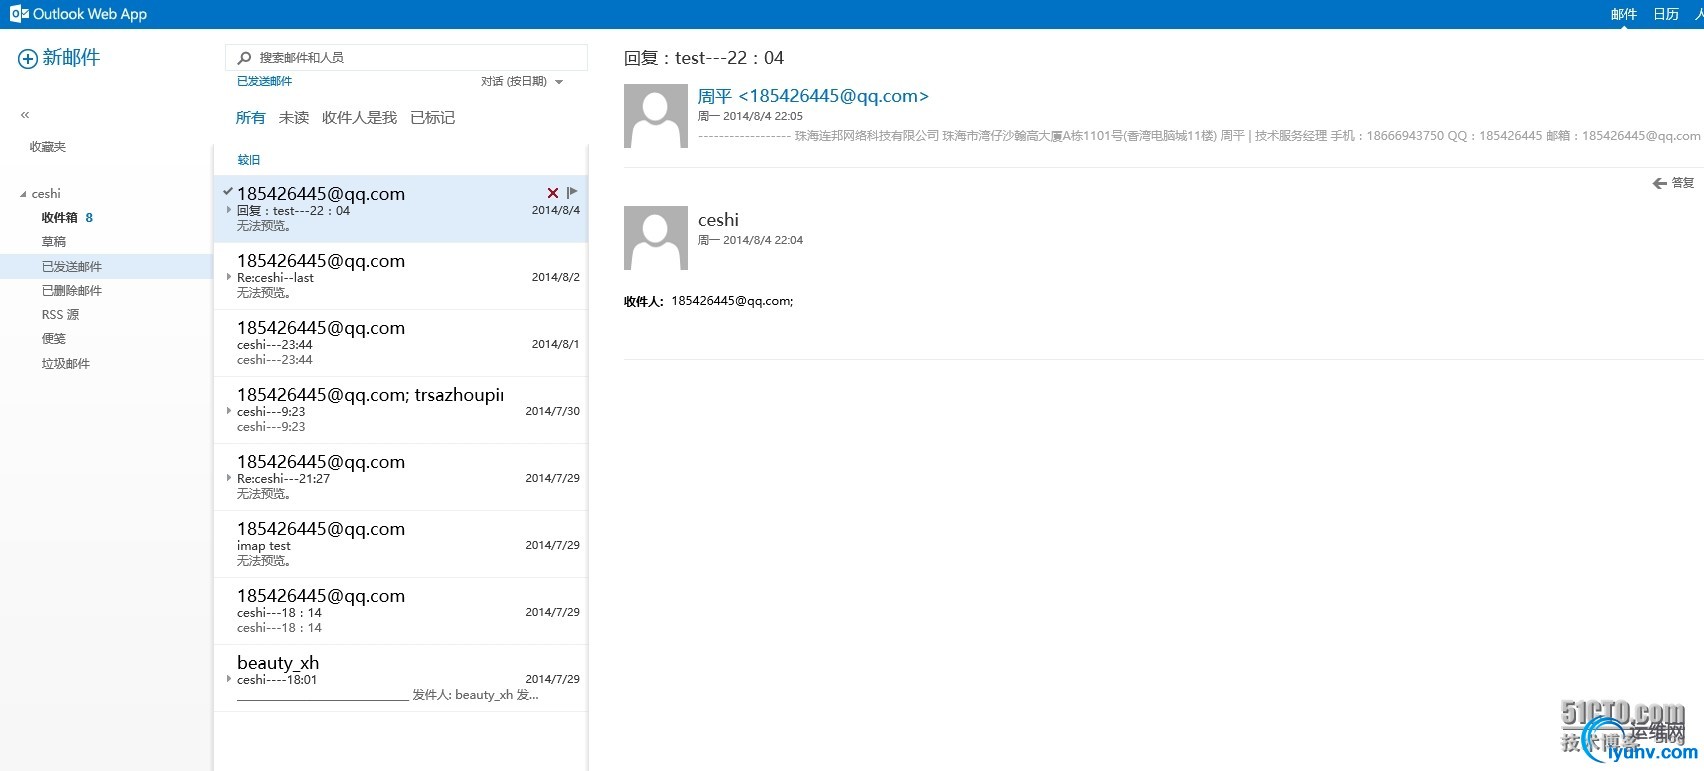Click the reply arrow icon beside 答复
The height and width of the screenshot is (771, 1704).
(x=1660, y=183)
